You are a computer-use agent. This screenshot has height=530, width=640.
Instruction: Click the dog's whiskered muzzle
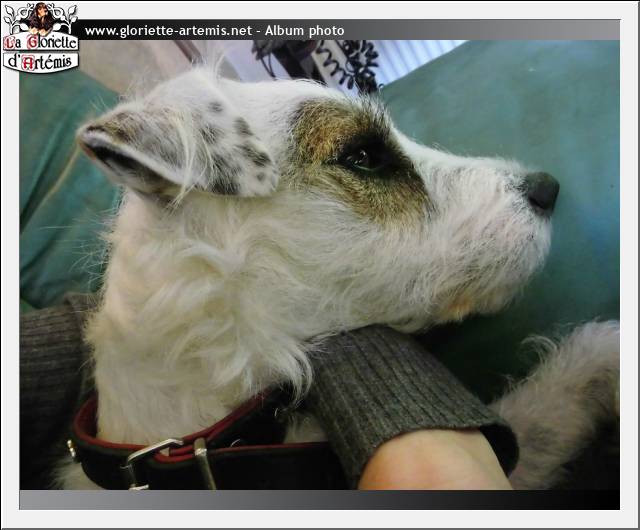[x=480, y=230]
